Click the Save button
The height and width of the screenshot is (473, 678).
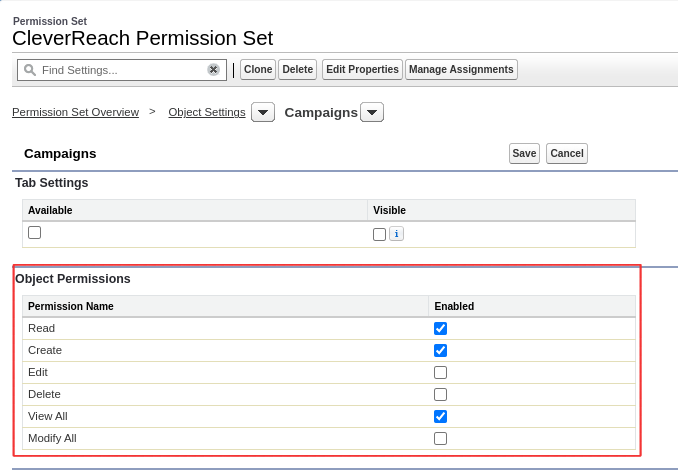point(524,153)
